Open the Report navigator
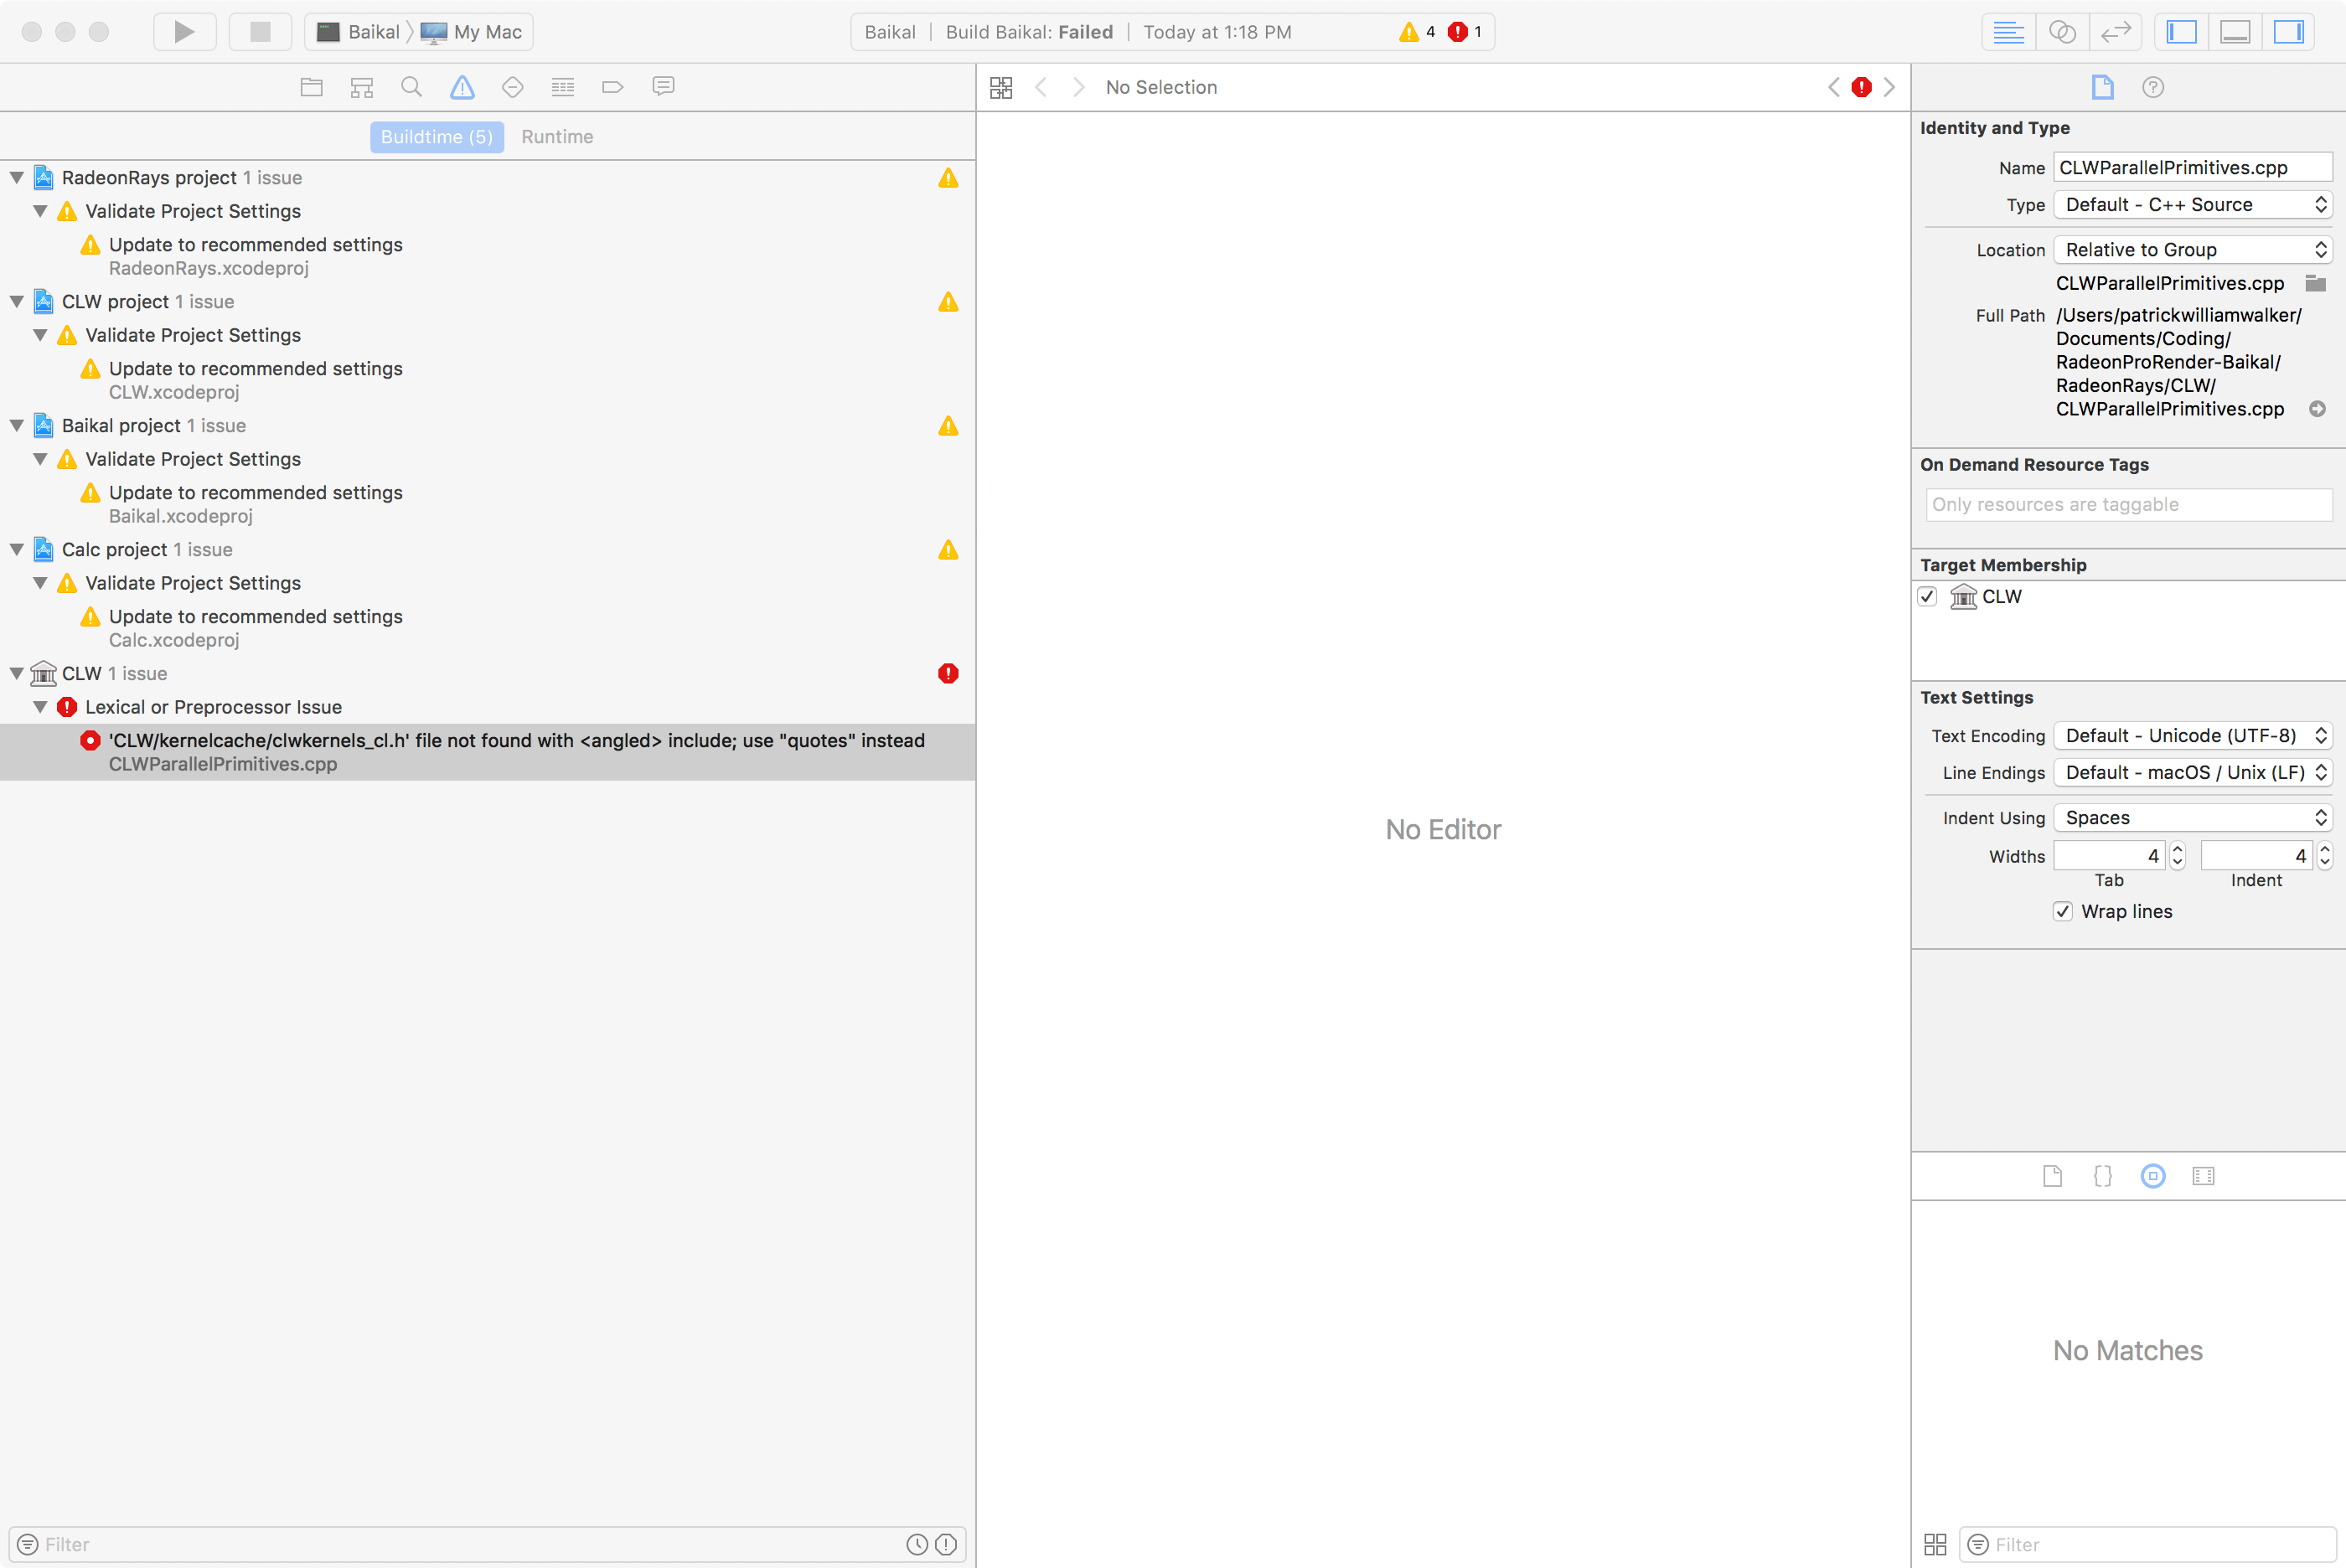The width and height of the screenshot is (2346, 1568). coord(663,87)
